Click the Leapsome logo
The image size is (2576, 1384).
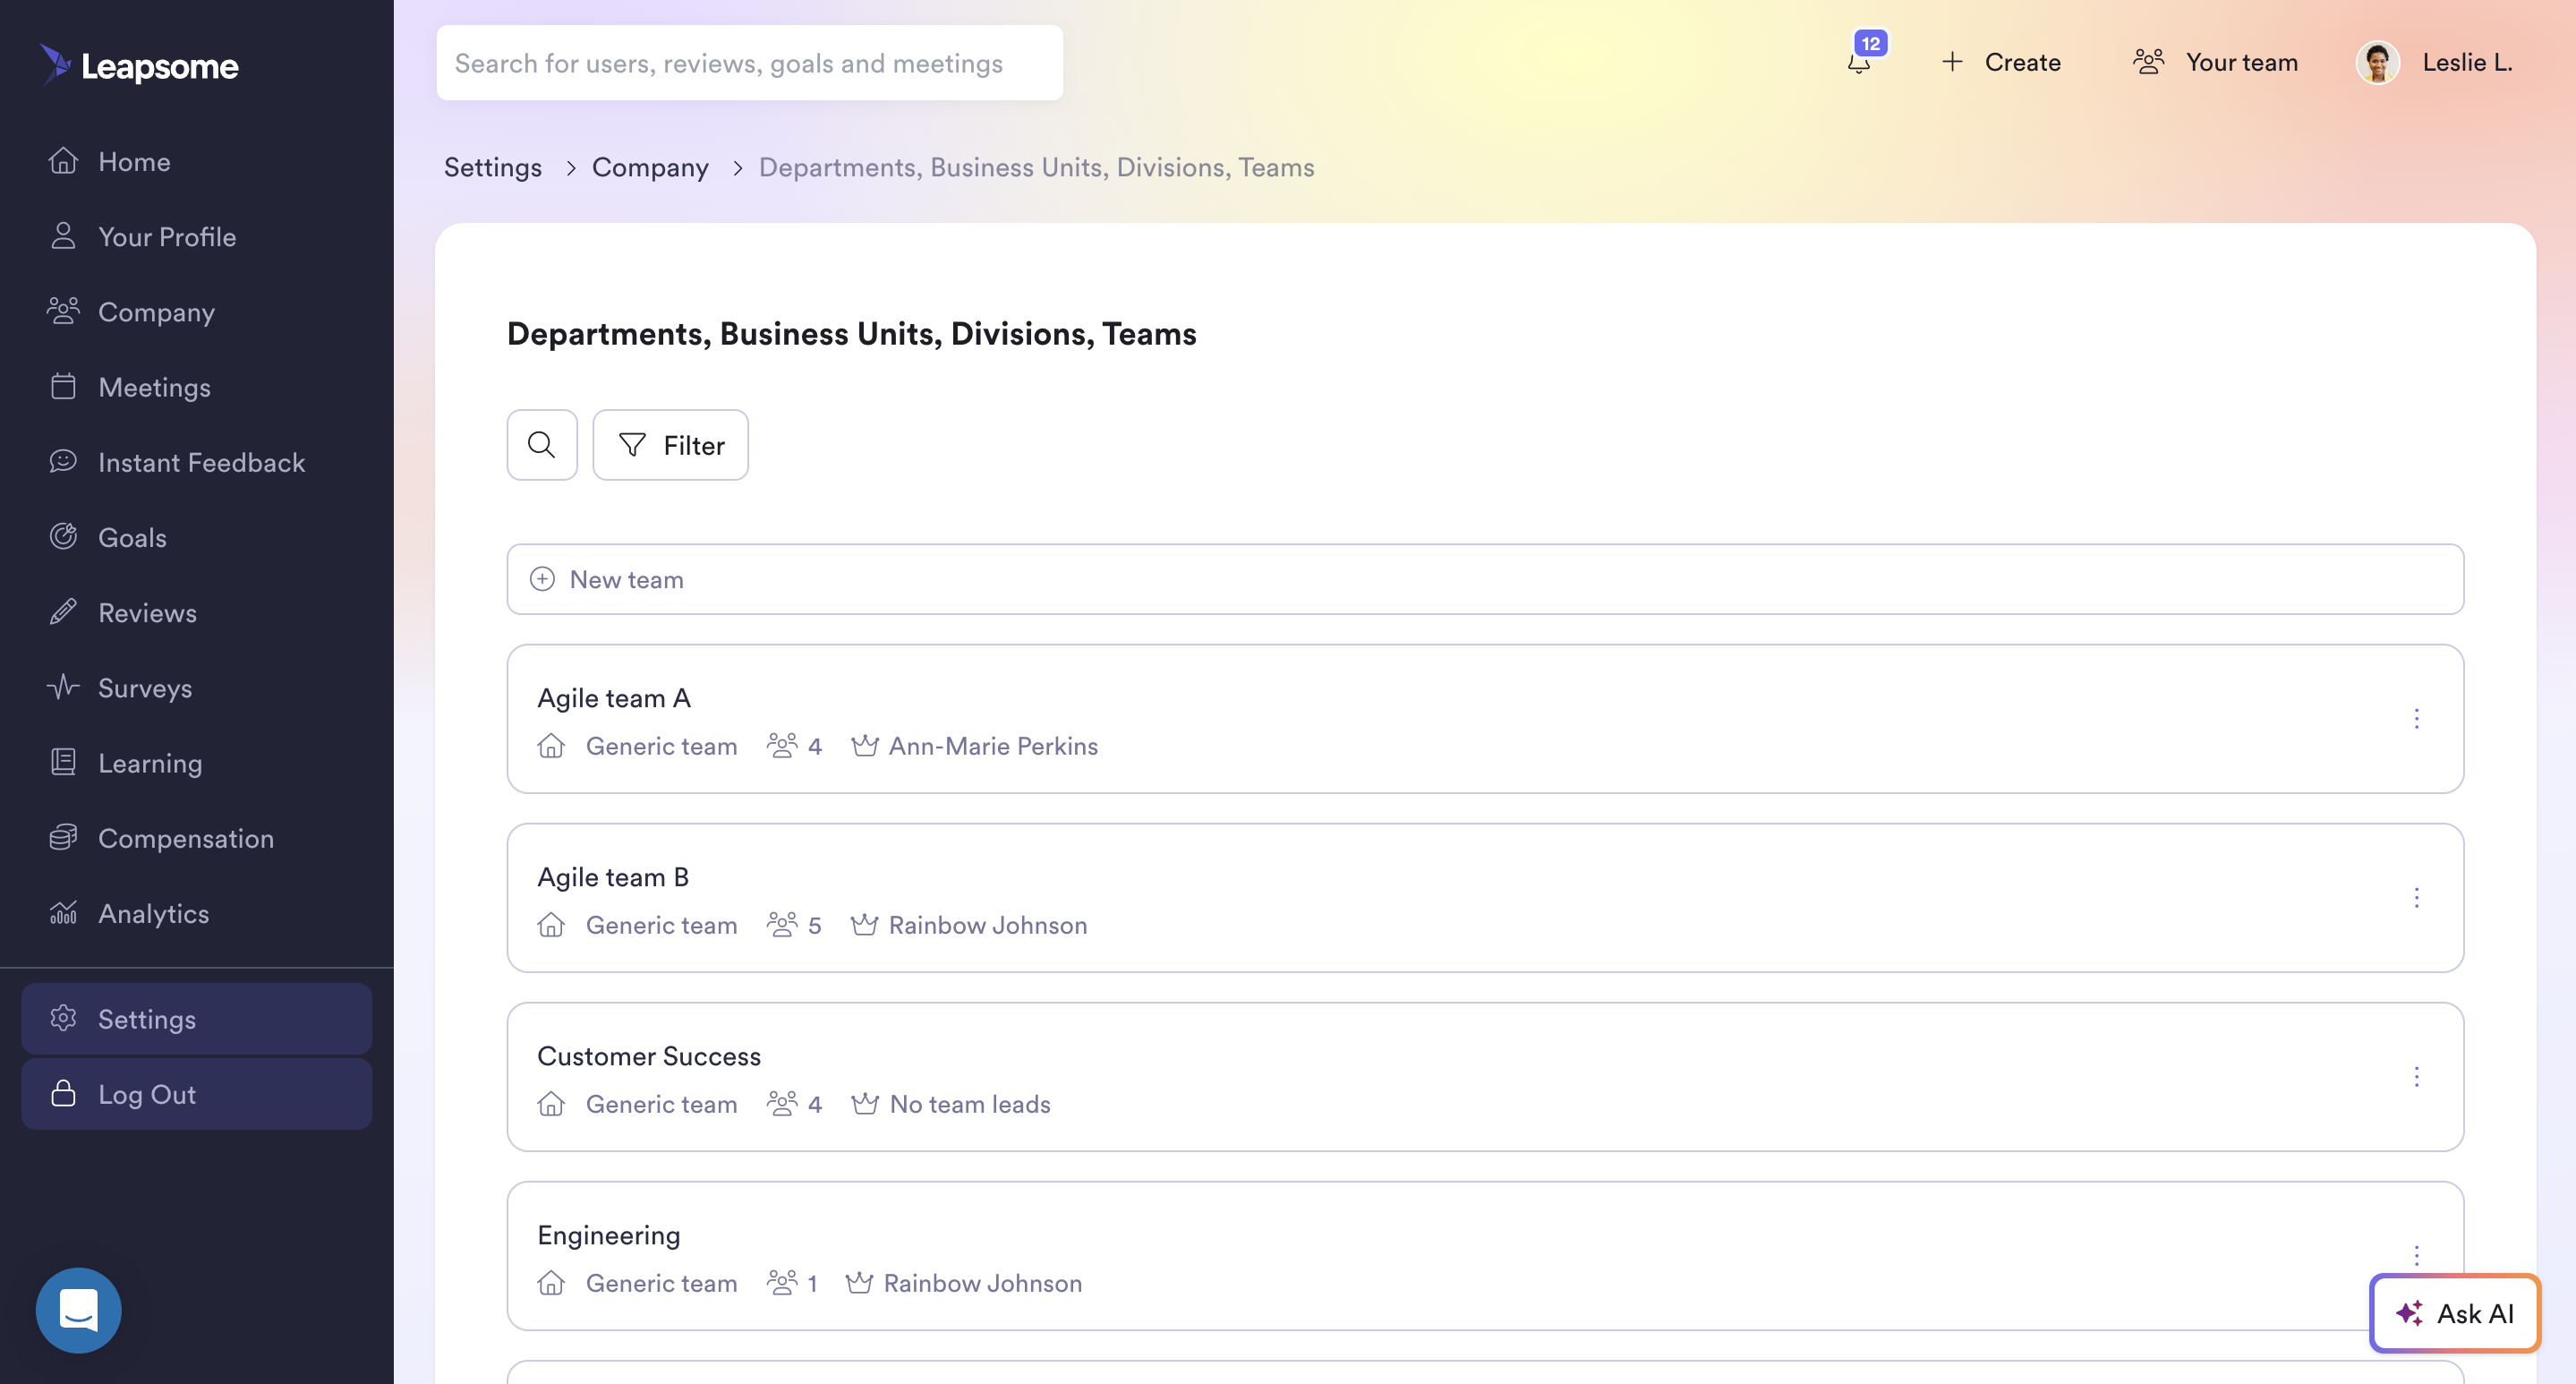[x=140, y=65]
